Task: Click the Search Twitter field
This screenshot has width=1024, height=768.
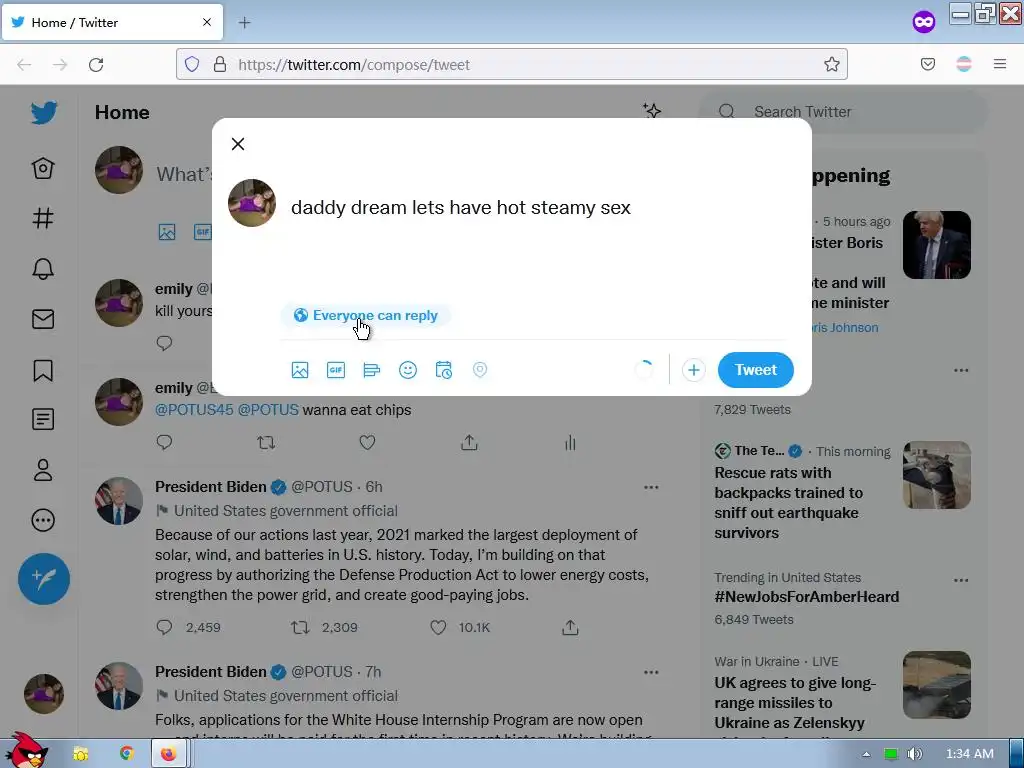Action: click(x=842, y=112)
